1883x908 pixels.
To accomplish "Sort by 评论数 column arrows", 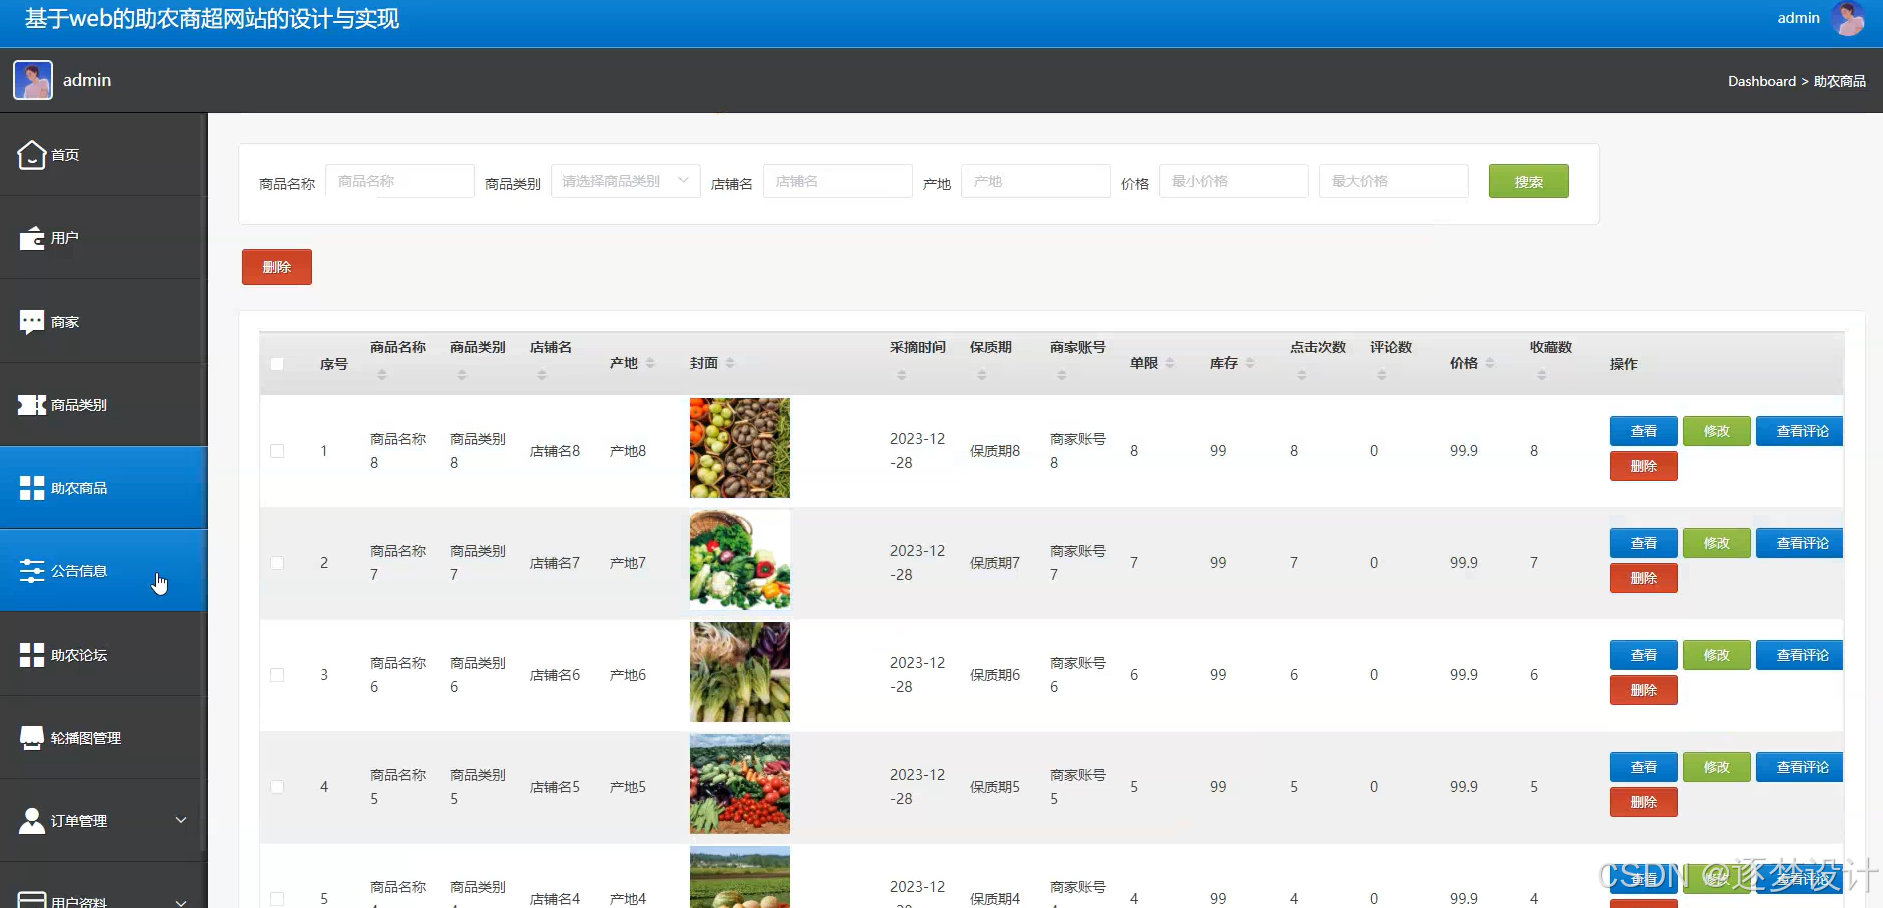I will click(x=1382, y=375).
